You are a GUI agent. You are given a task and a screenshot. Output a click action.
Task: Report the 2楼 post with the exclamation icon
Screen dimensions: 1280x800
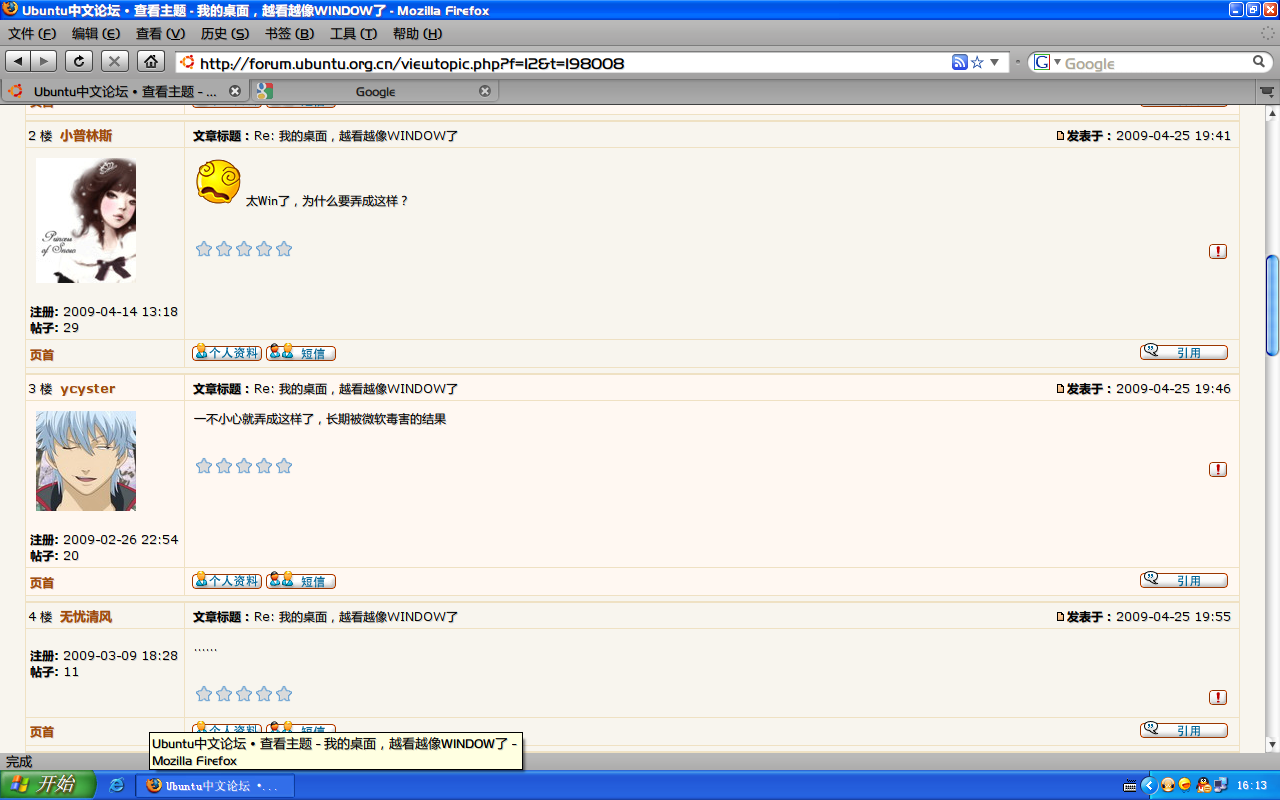pyautogui.click(x=1218, y=251)
